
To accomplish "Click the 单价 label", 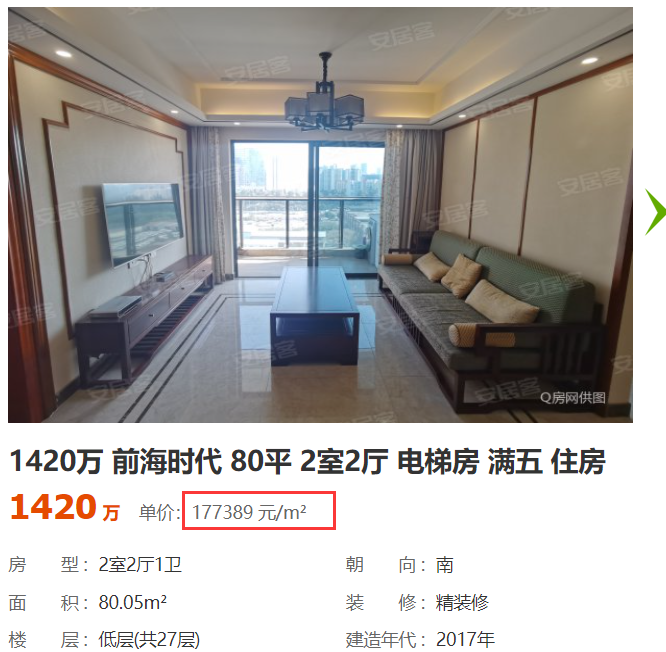I will (159, 512).
